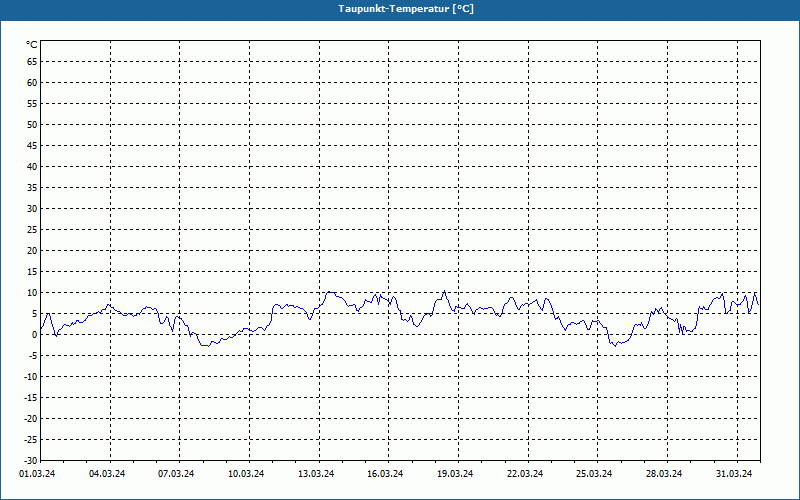Click the 10 y-axis label

[x=32, y=293]
